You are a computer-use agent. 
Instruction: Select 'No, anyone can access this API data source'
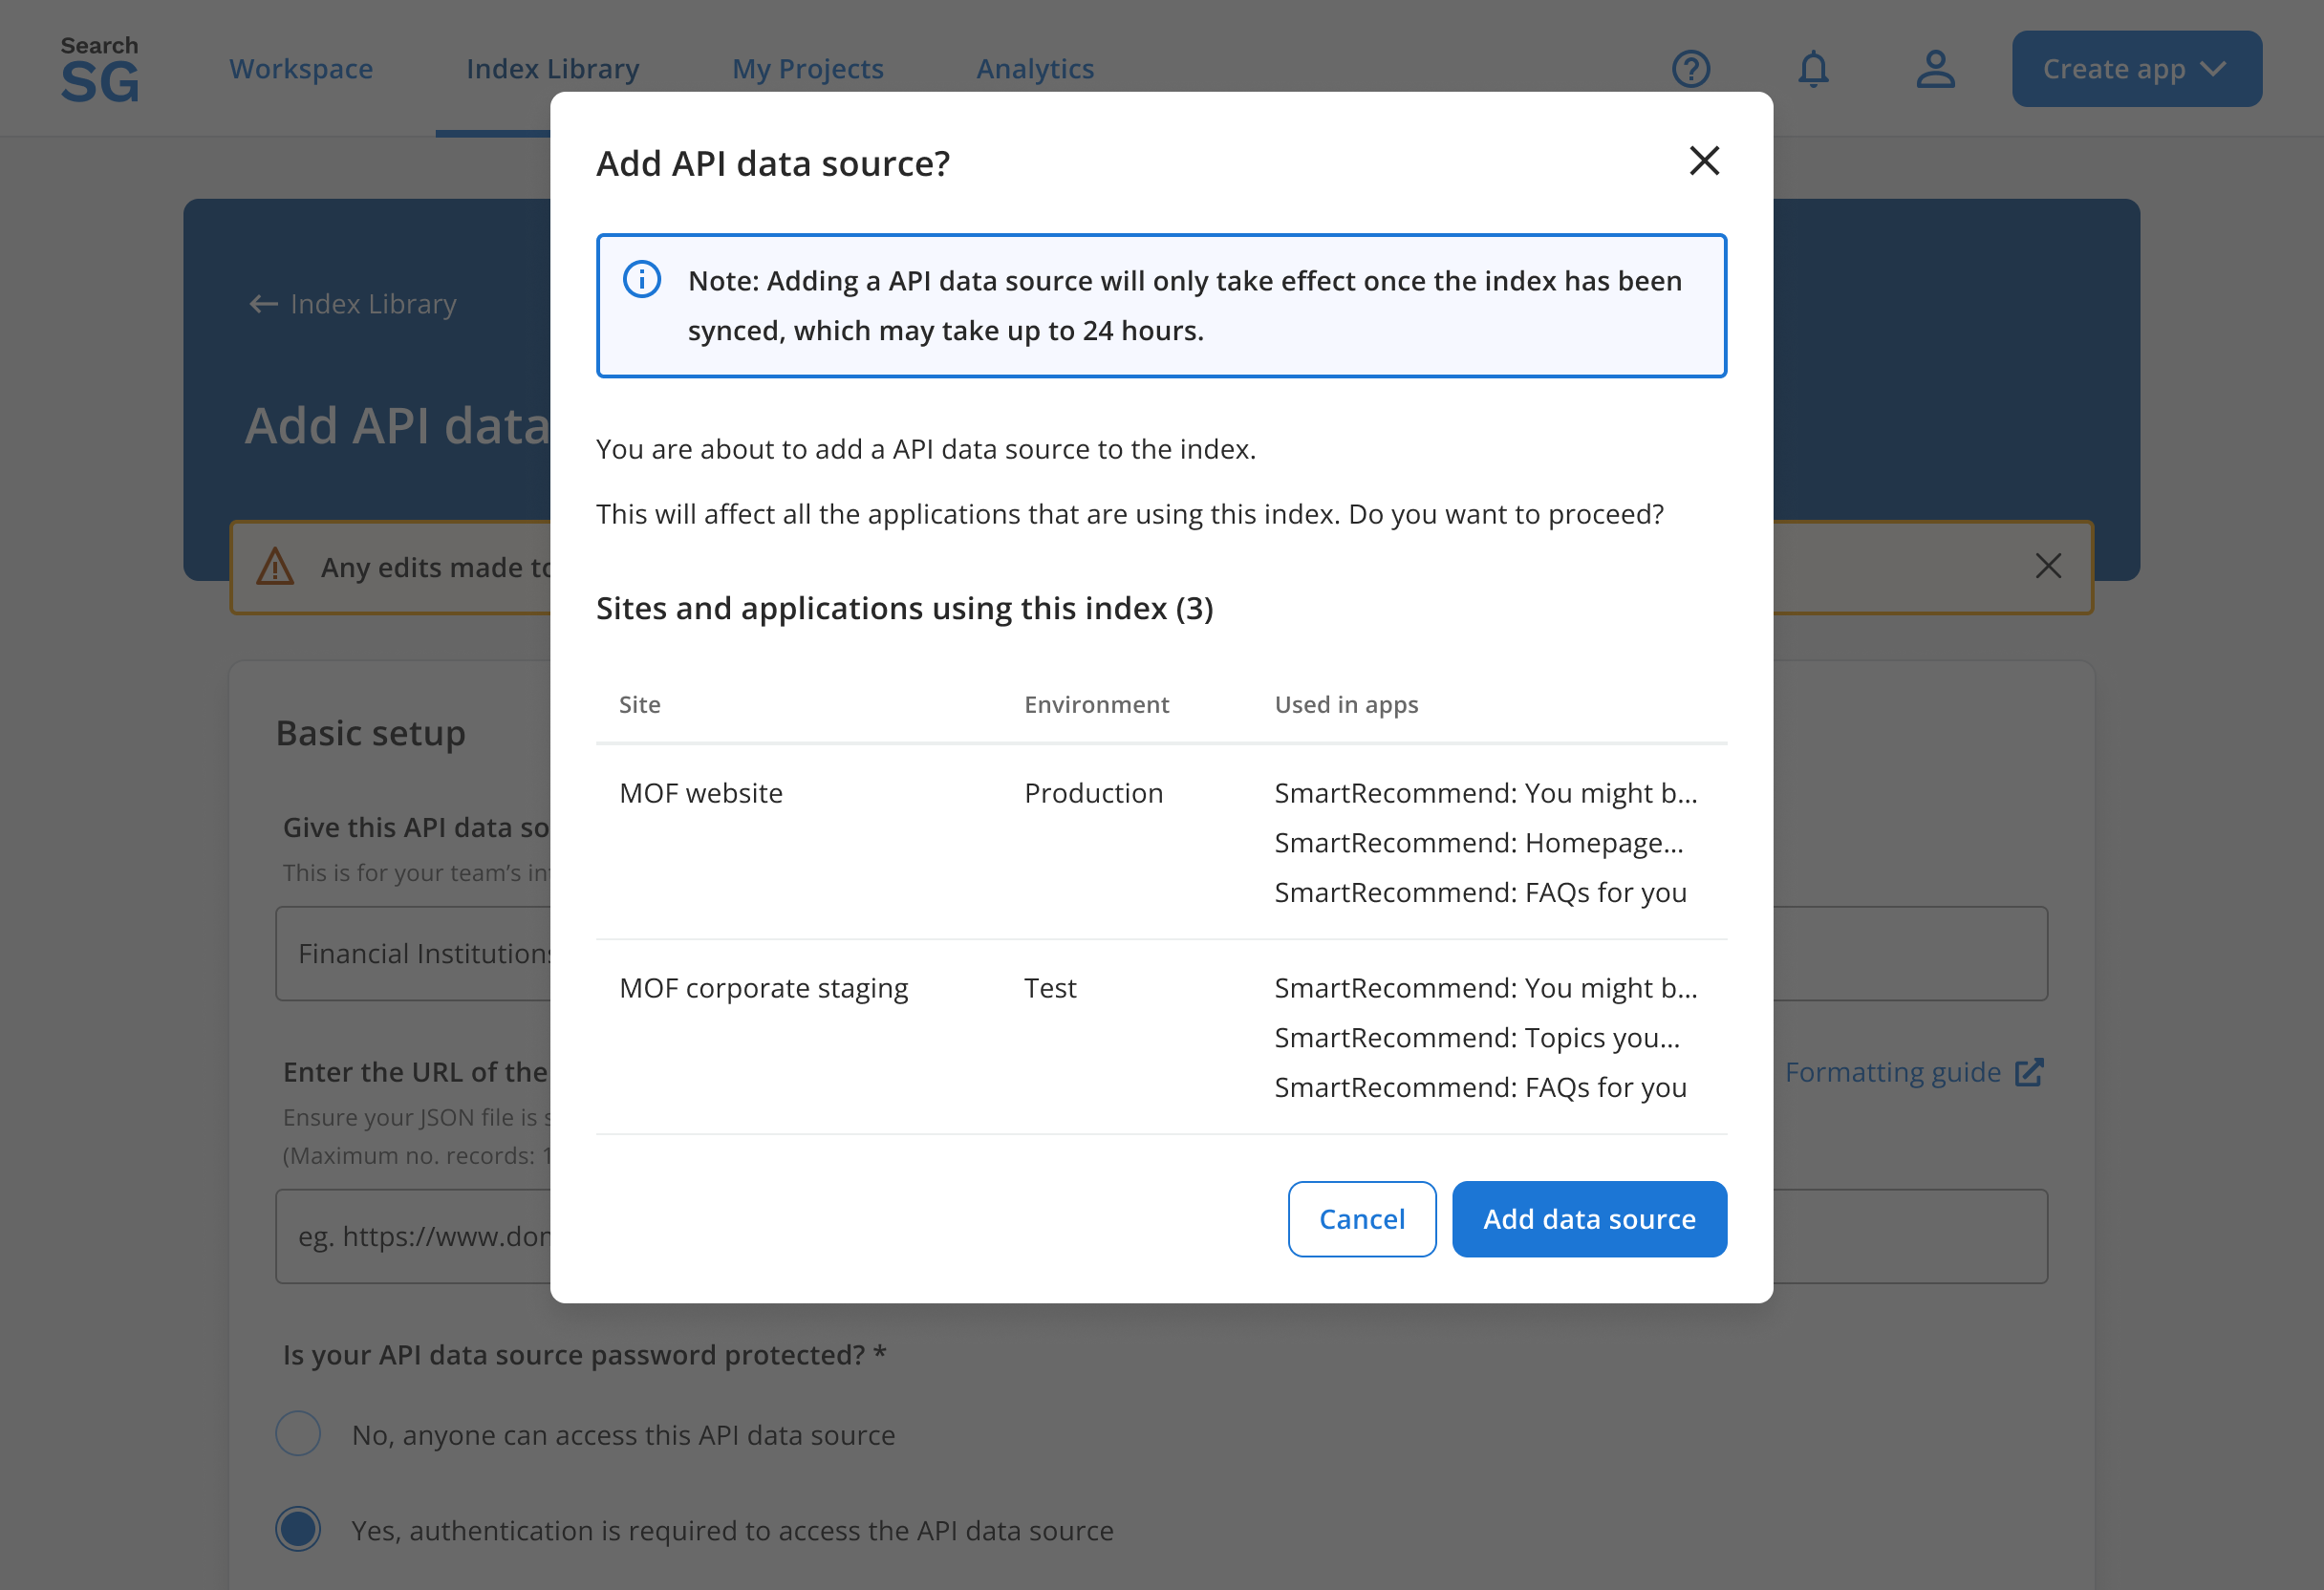(297, 1433)
